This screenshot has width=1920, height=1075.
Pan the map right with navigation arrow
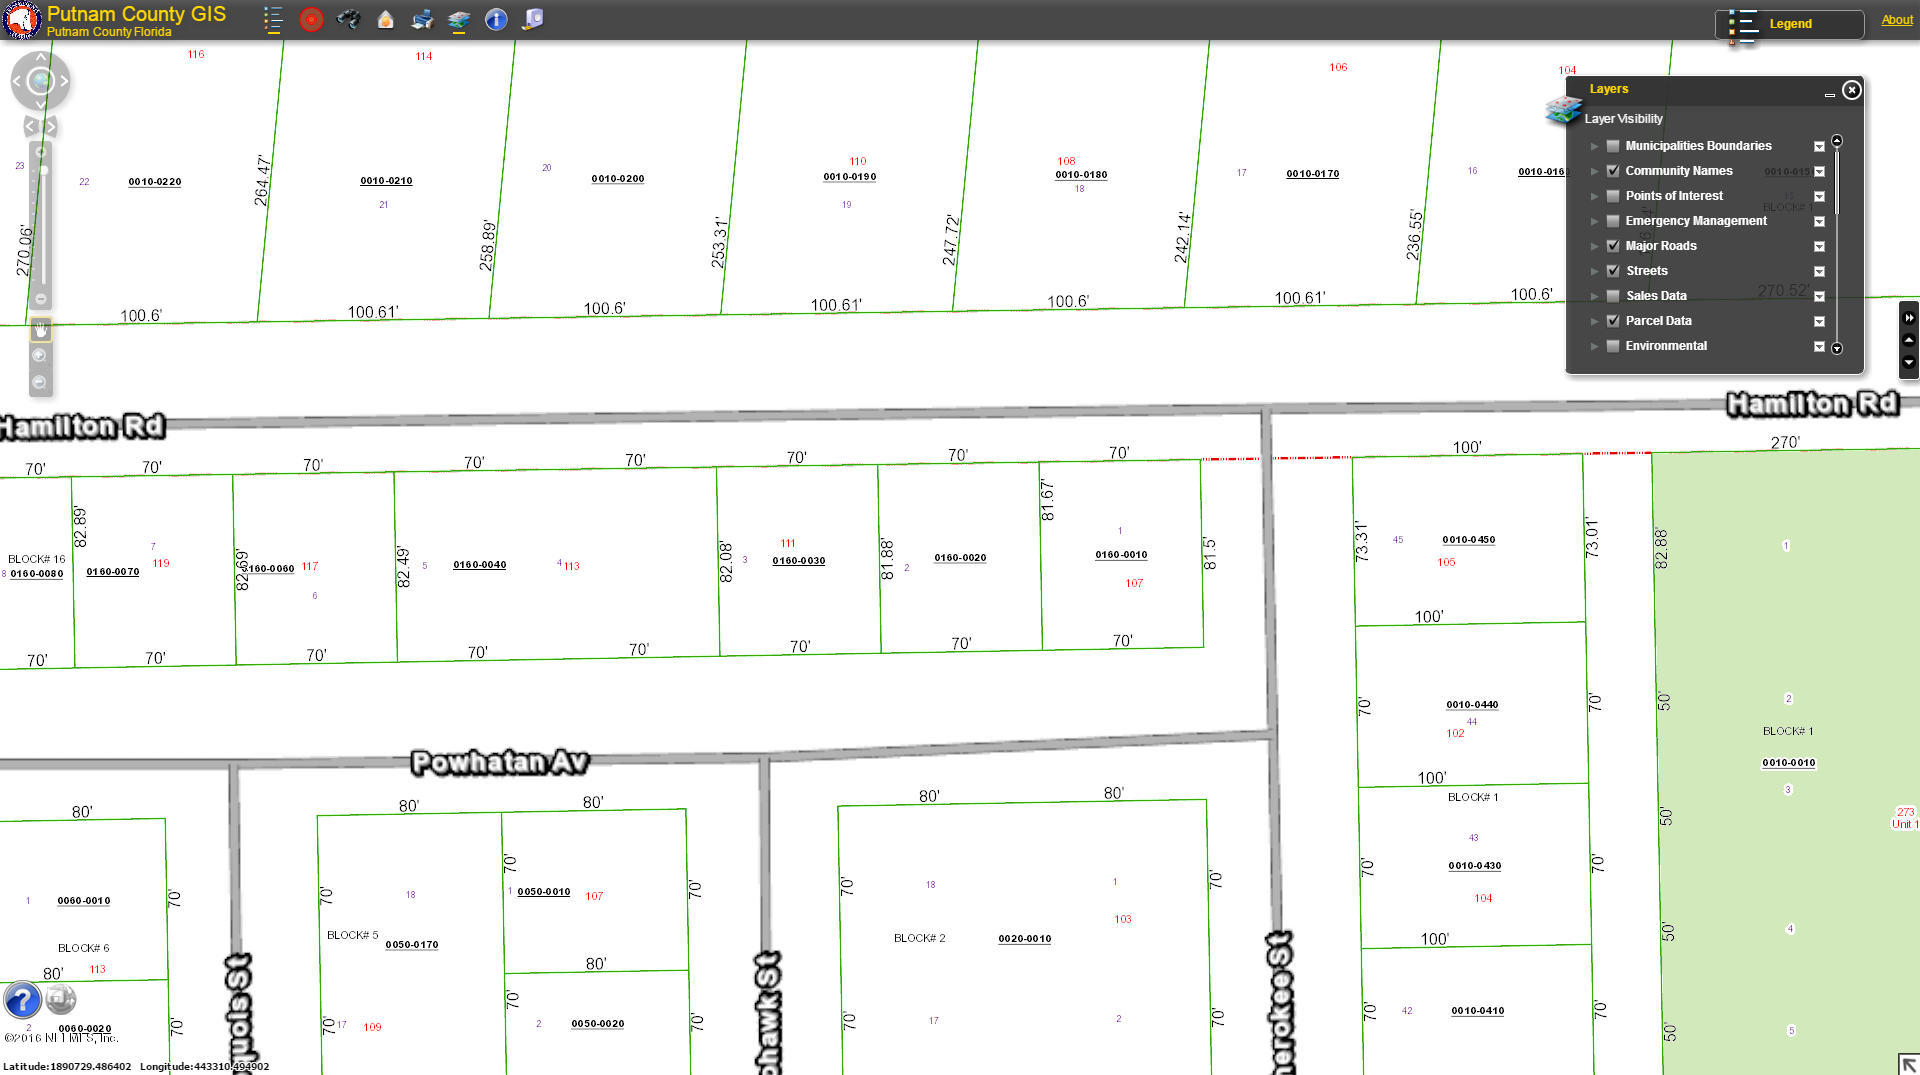click(64, 82)
